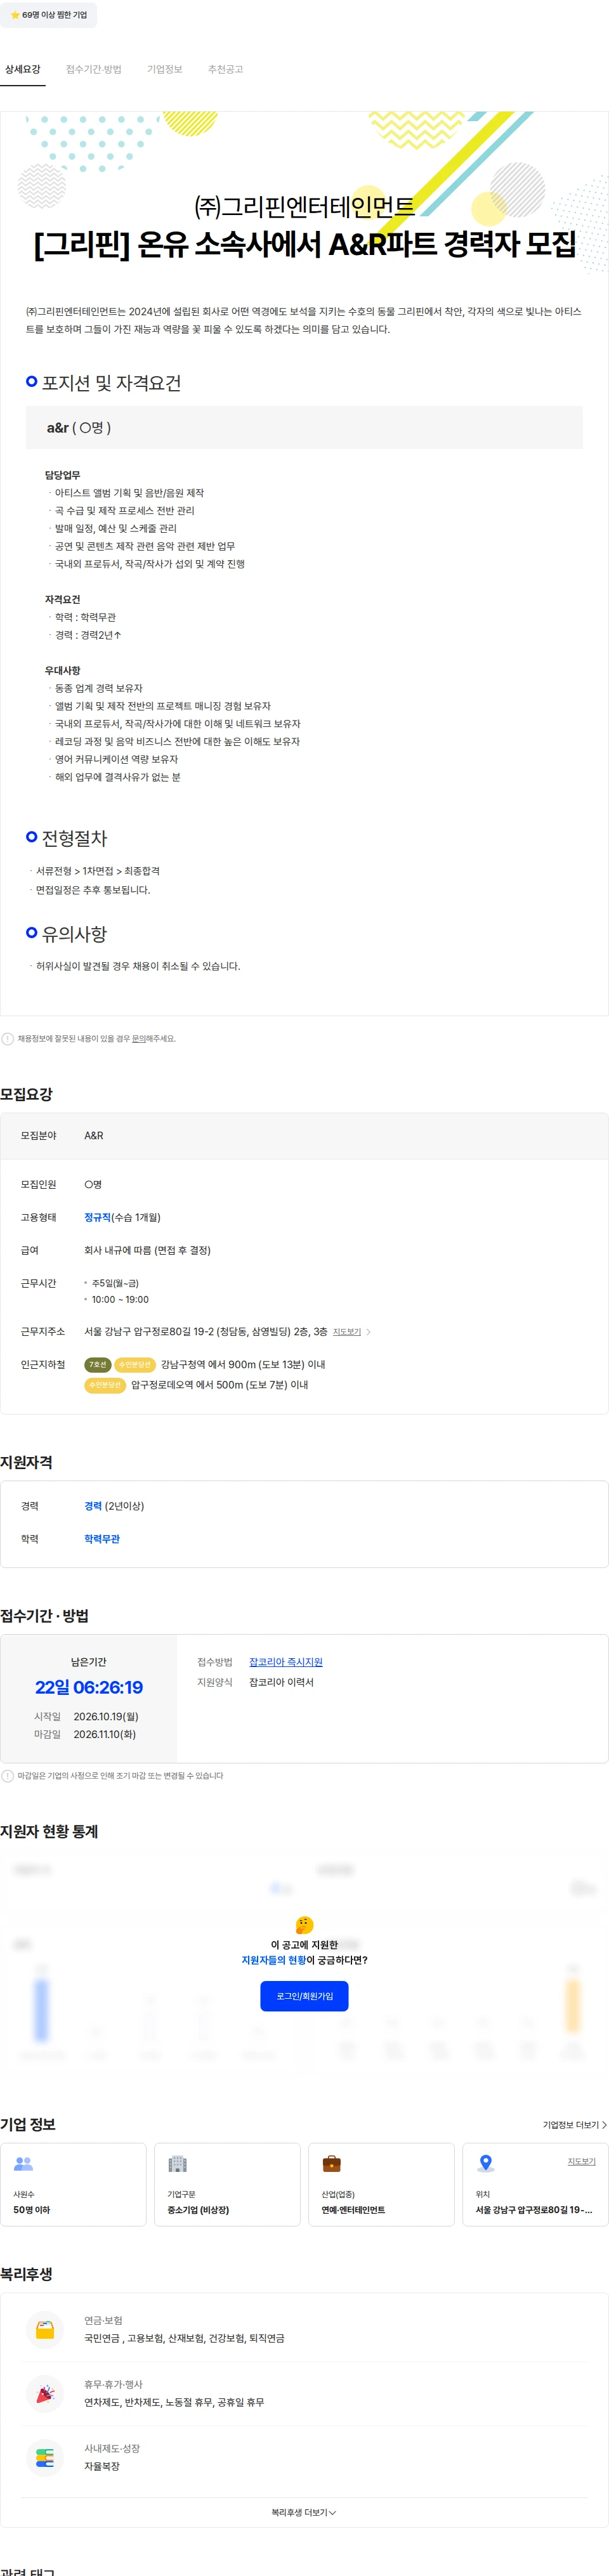This screenshot has width=609, height=2576.
Task: Click the remaining time 22일 06:26:19
Action: pos(89,1688)
